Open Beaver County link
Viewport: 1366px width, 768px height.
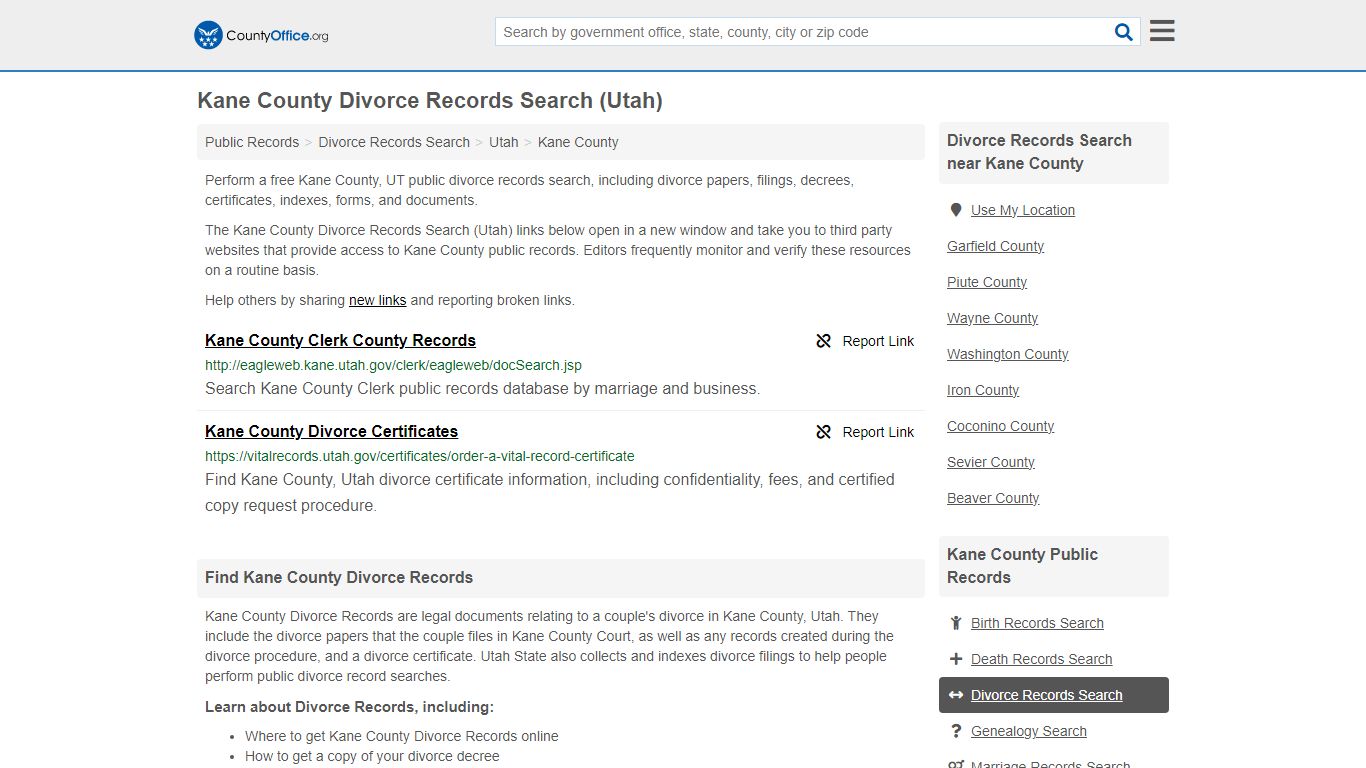click(993, 498)
